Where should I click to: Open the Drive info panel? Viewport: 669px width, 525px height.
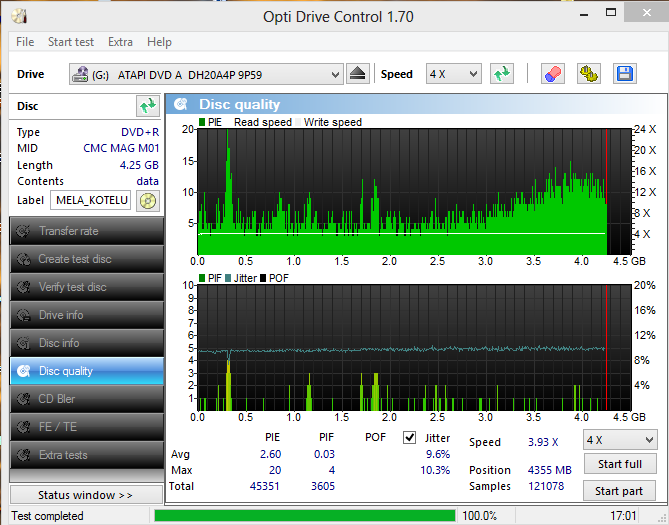click(x=87, y=315)
